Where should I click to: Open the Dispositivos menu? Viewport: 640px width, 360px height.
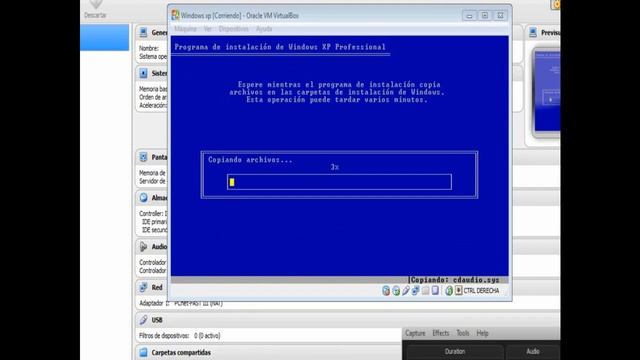233,29
